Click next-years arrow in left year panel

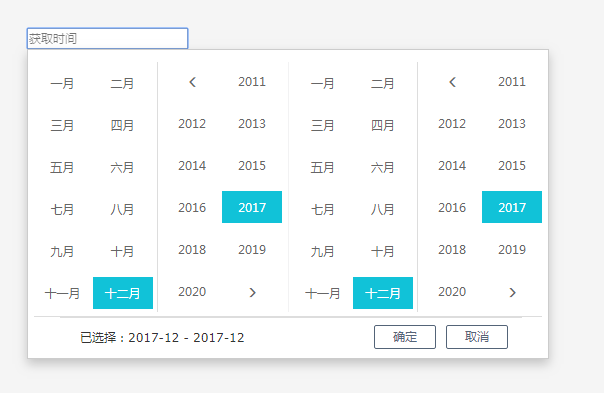(x=252, y=292)
